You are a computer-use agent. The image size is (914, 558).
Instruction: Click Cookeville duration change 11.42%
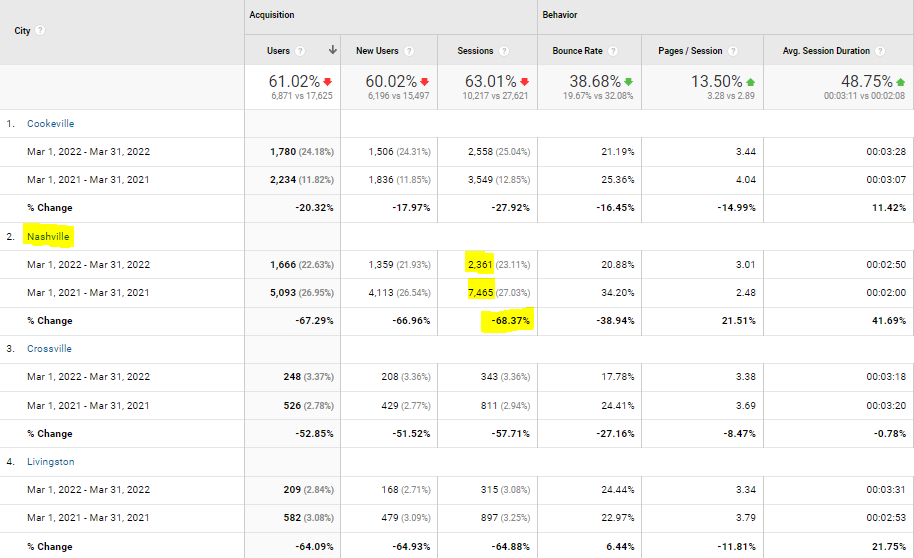point(889,208)
